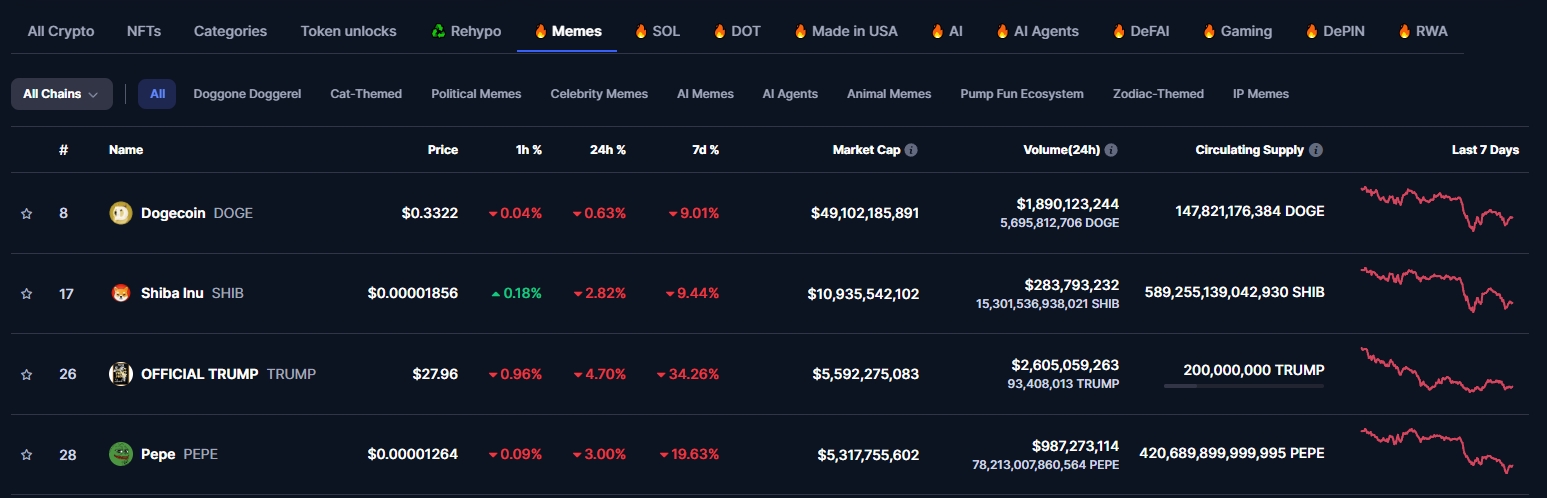This screenshot has height=498, width=1547.
Task: Click the Pepe frog logo
Action: pos(120,454)
